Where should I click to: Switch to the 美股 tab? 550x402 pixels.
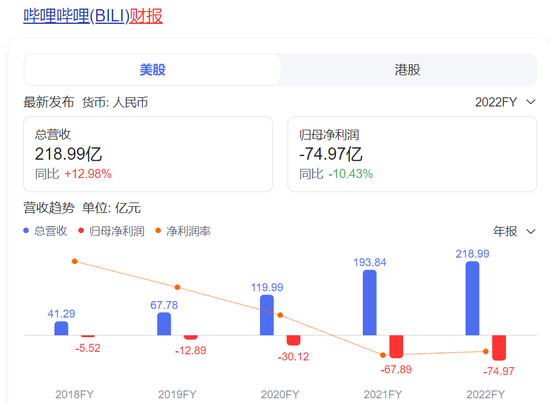click(152, 69)
